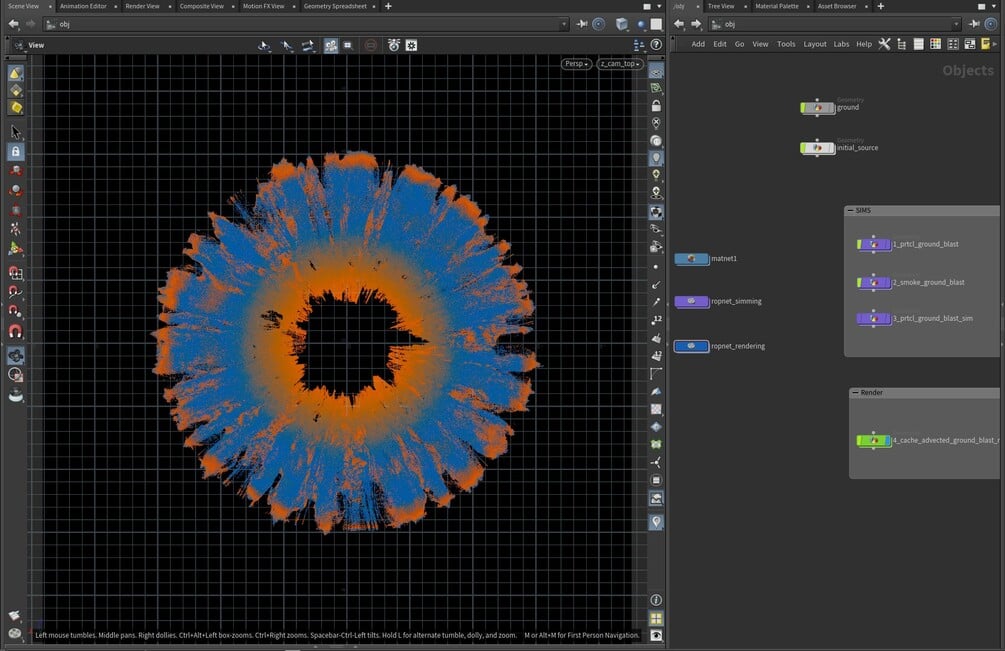
Task: Open the Layout menu in network editor
Action: pyautogui.click(x=814, y=44)
